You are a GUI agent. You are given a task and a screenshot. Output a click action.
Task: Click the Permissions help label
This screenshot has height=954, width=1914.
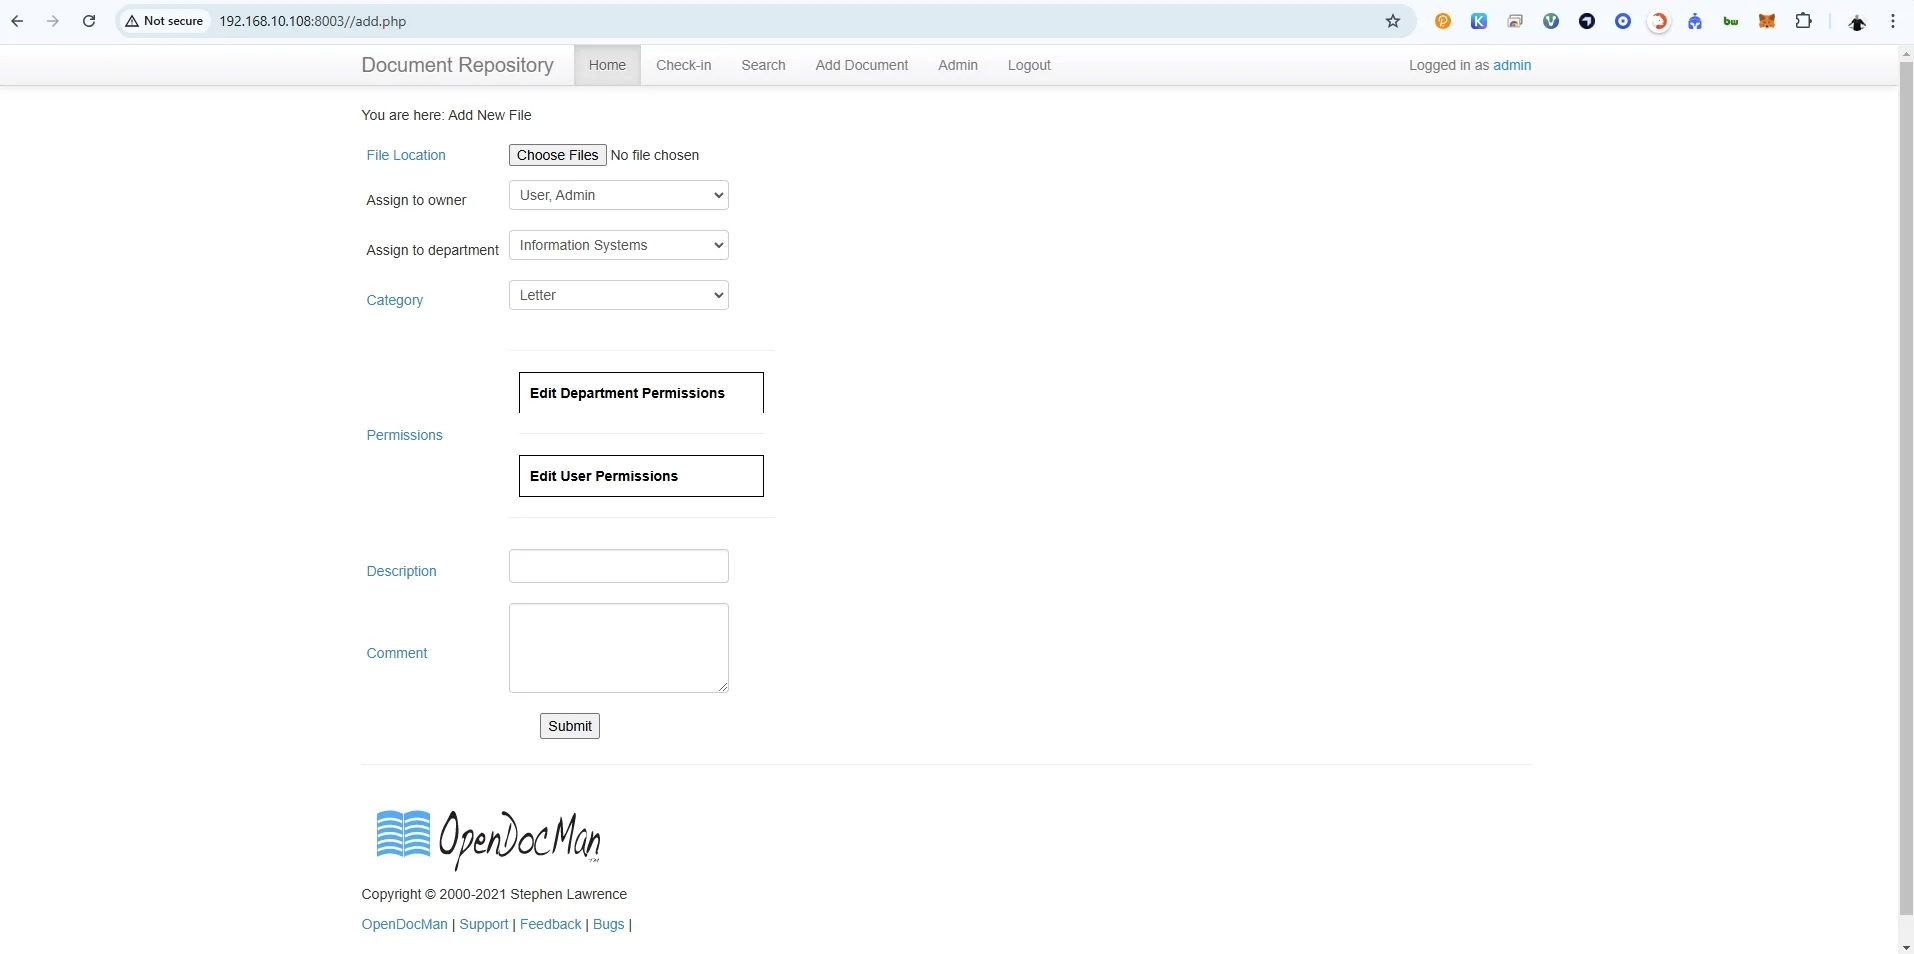pyautogui.click(x=404, y=435)
